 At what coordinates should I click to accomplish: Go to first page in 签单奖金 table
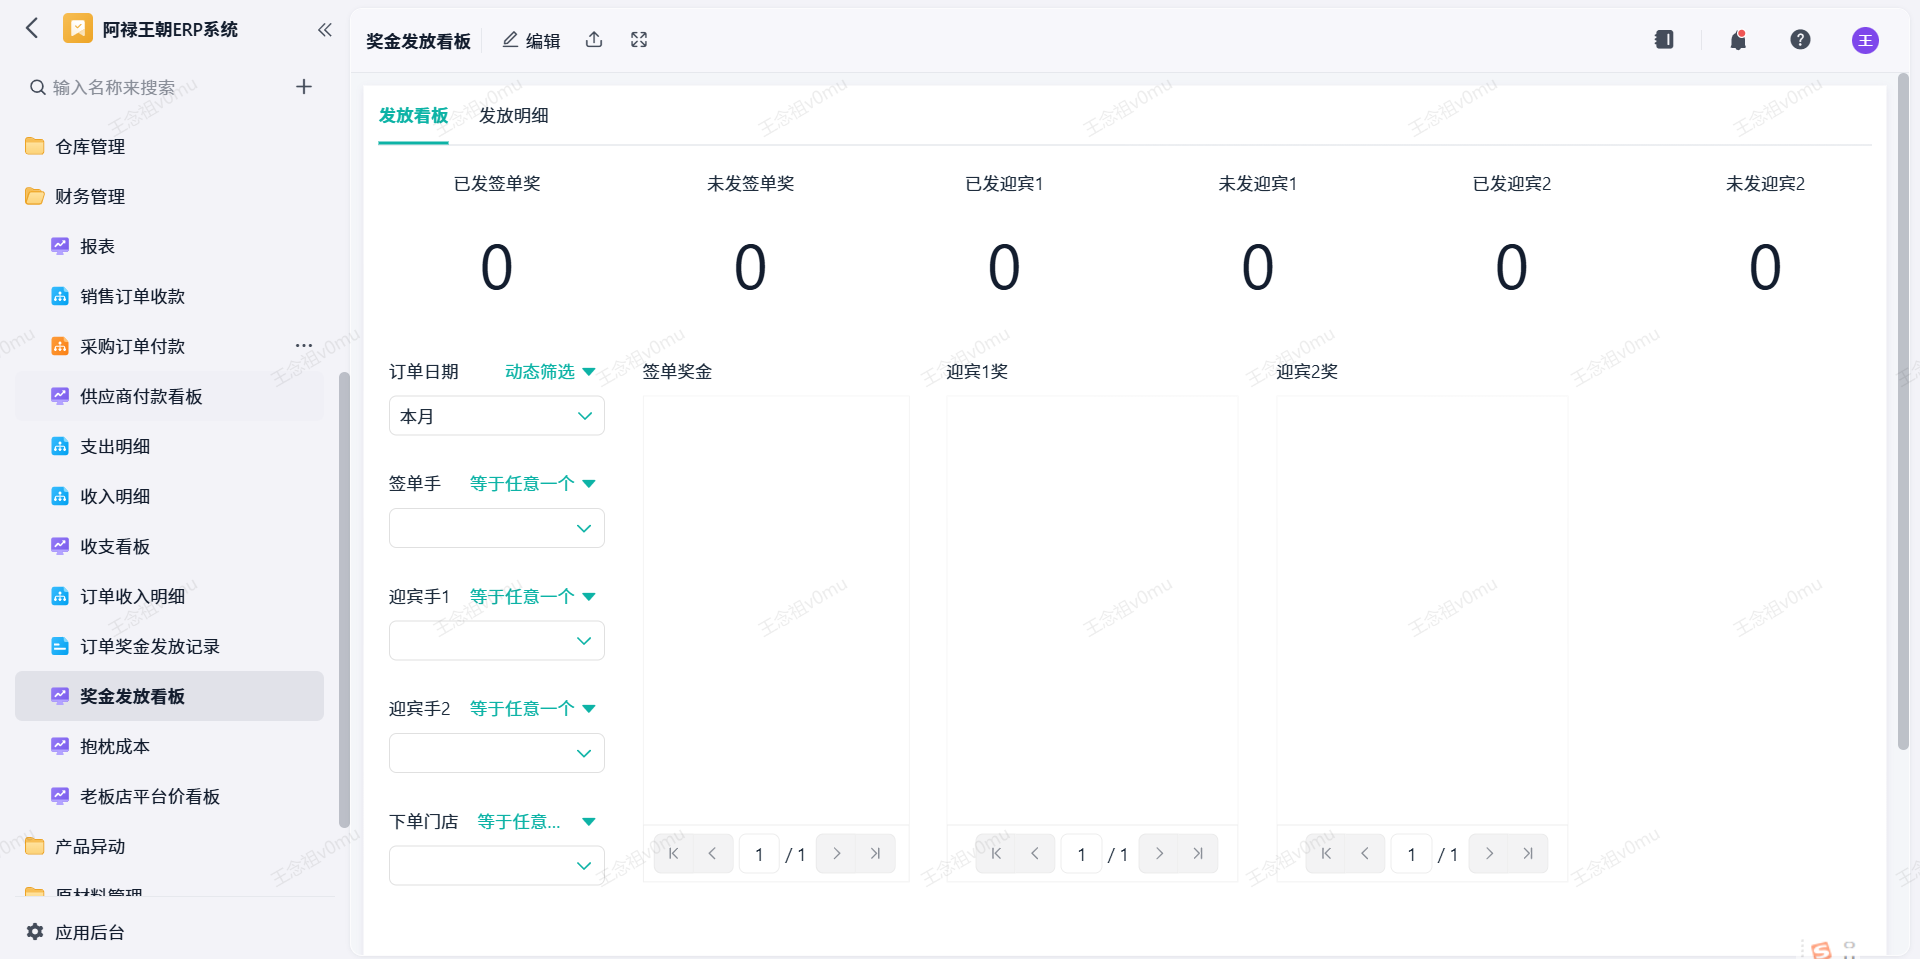coord(674,854)
